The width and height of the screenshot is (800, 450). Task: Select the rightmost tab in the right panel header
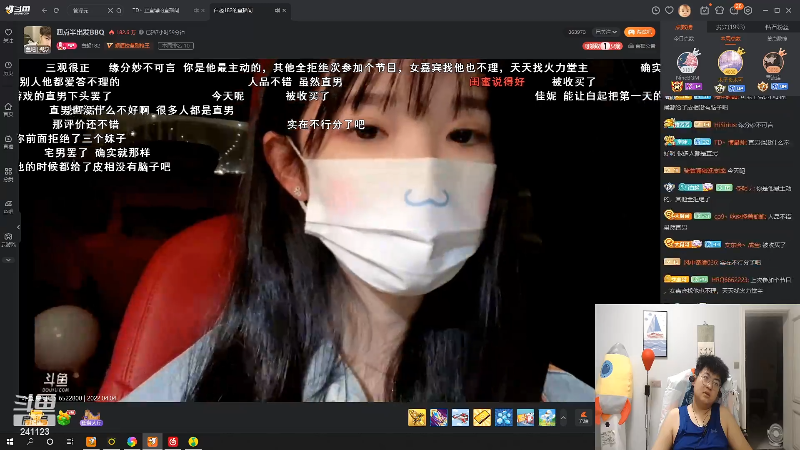coord(777,27)
